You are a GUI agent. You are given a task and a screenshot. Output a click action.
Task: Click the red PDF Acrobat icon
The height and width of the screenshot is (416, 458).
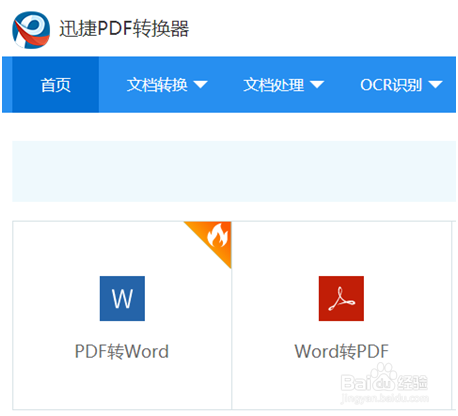click(341, 298)
